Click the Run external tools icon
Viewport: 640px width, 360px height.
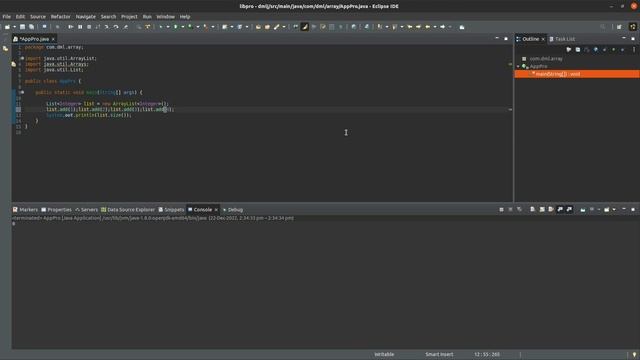click(x=205, y=27)
